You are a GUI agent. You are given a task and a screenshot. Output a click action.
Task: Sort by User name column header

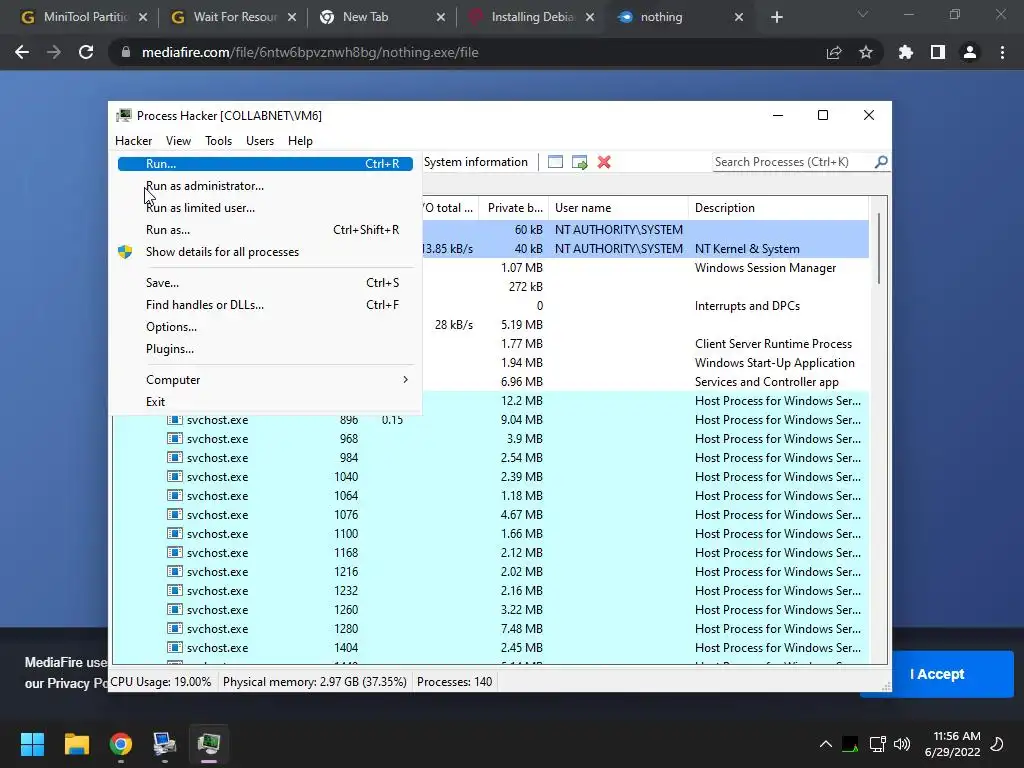point(618,208)
